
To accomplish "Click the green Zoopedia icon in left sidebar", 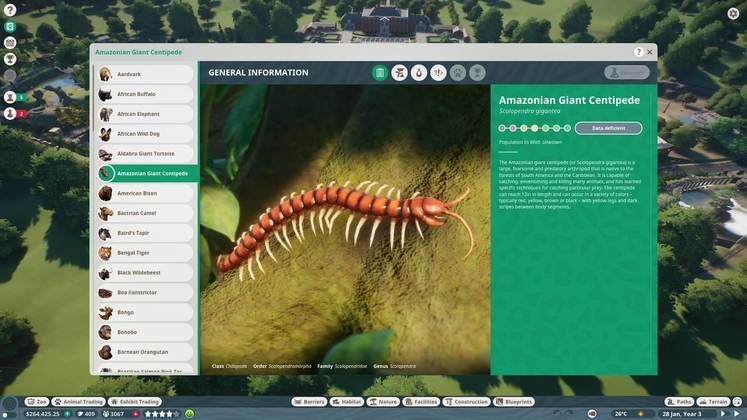I will click(x=10, y=27).
